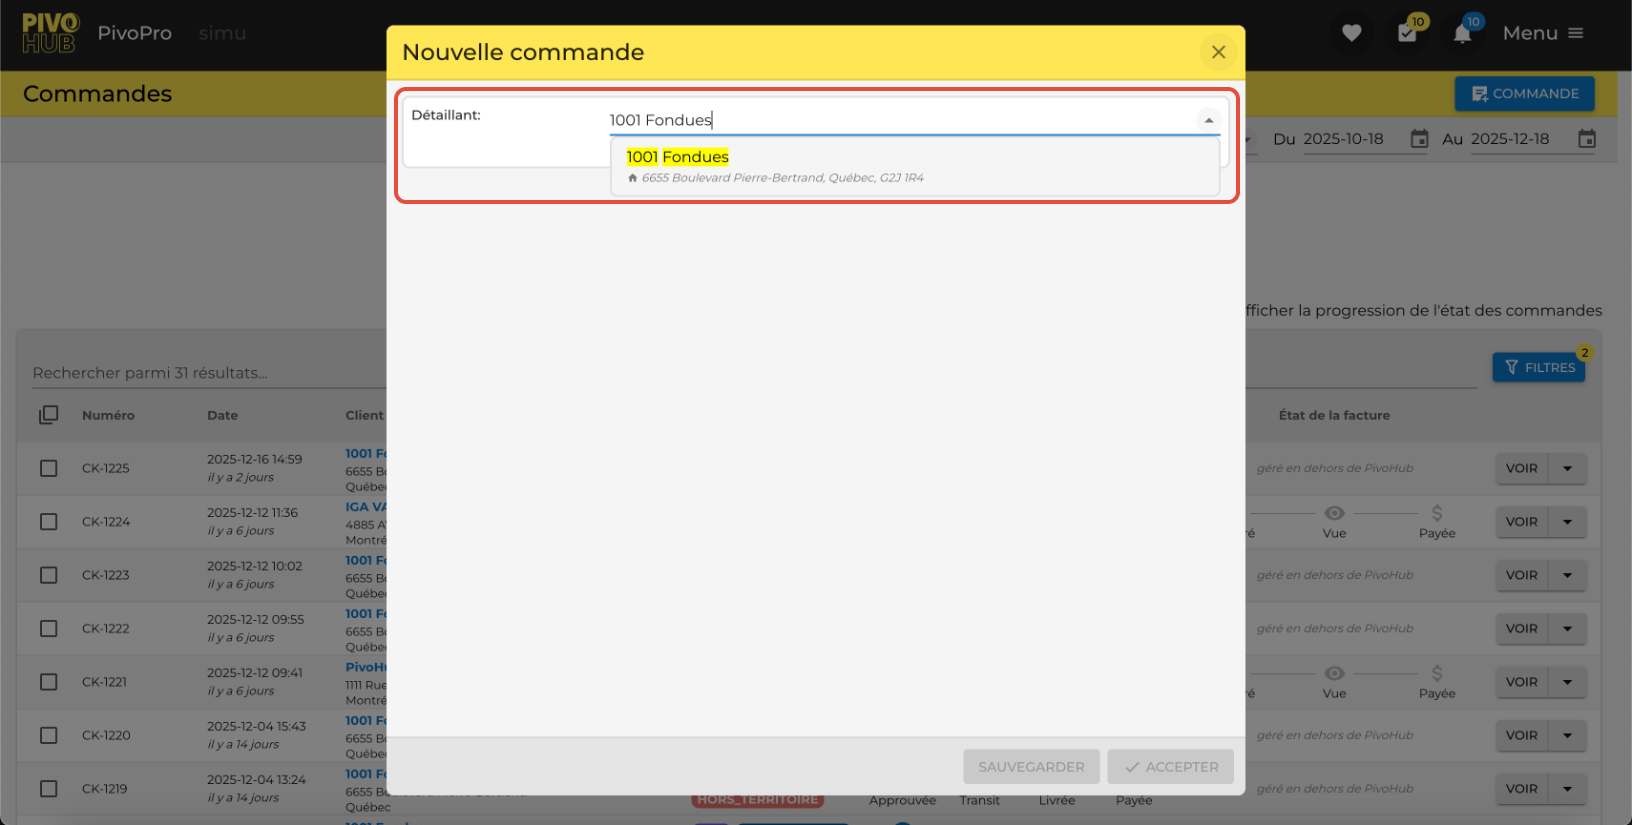Open the Au date calendar icon
The height and width of the screenshot is (825, 1632).
[x=1587, y=139]
